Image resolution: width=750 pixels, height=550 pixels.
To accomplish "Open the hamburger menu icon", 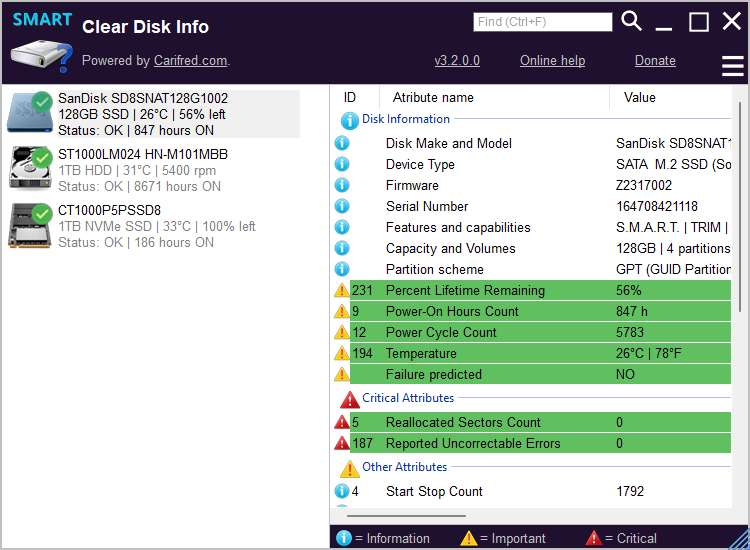I will point(732,66).
